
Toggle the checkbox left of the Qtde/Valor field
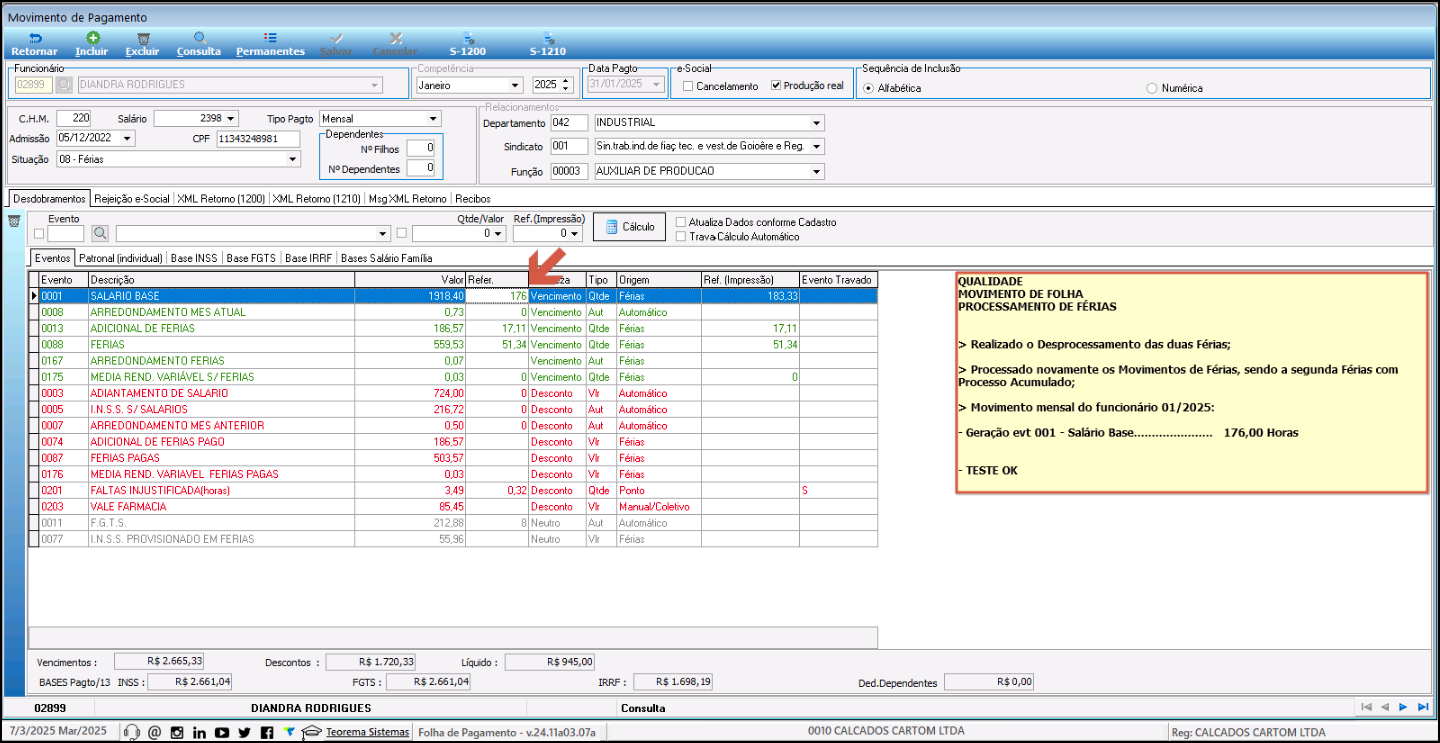(x=402, y=234)
